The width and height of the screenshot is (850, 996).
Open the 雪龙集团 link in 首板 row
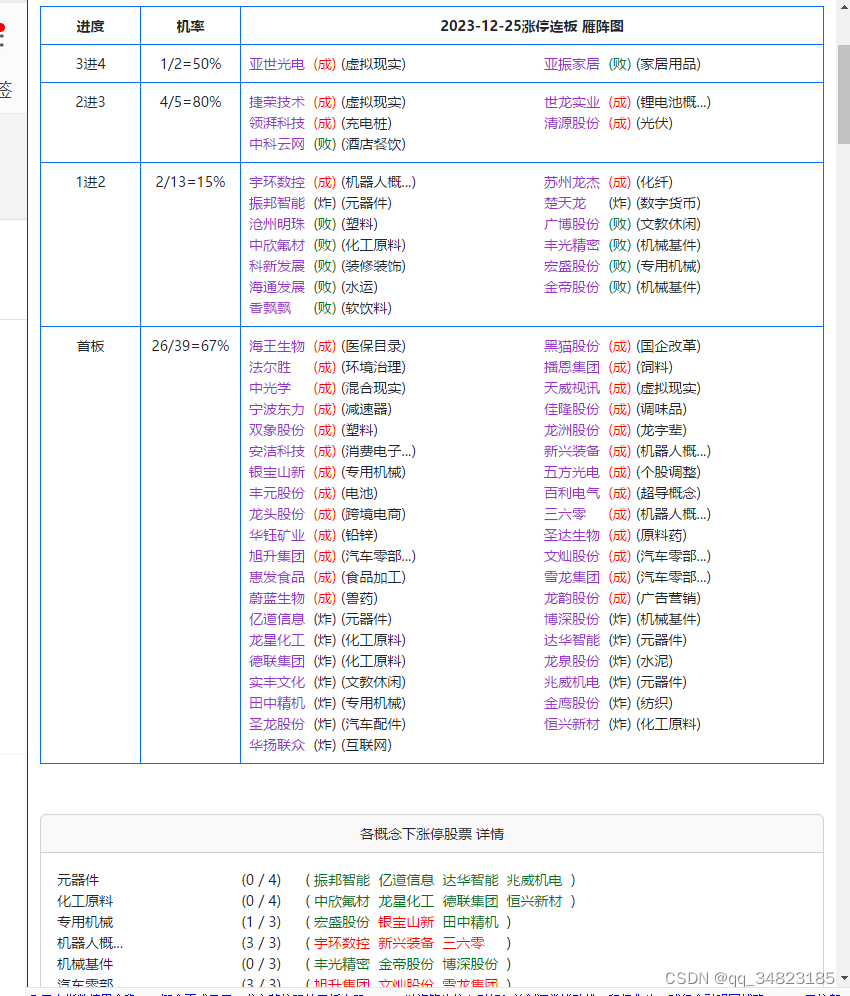click(x=571, y=577)
